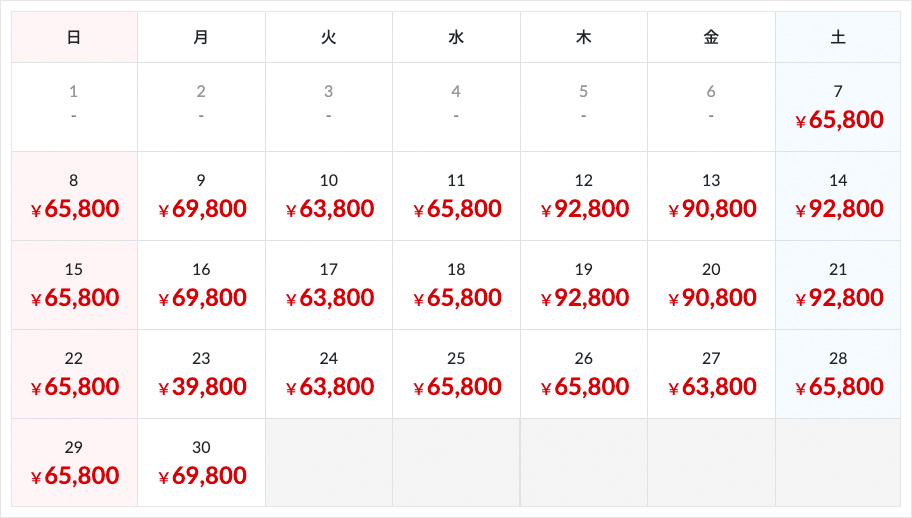
Task: Click the 日 Sunday column header
Action: 74,37
